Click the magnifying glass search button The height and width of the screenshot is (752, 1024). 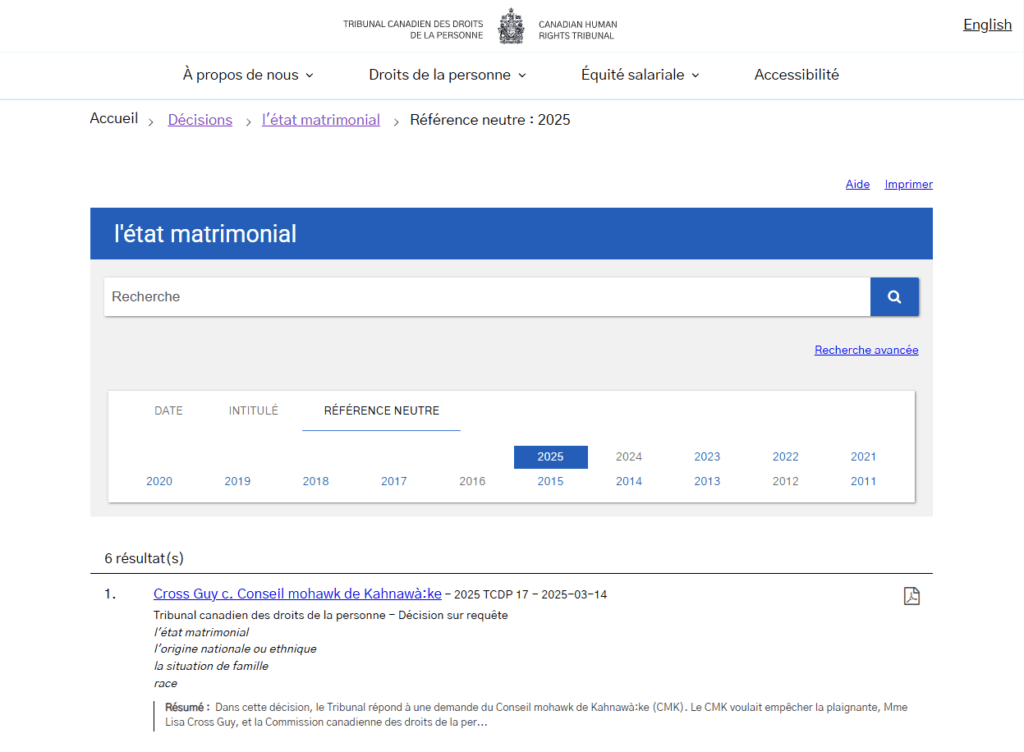[x=894, y=297]
